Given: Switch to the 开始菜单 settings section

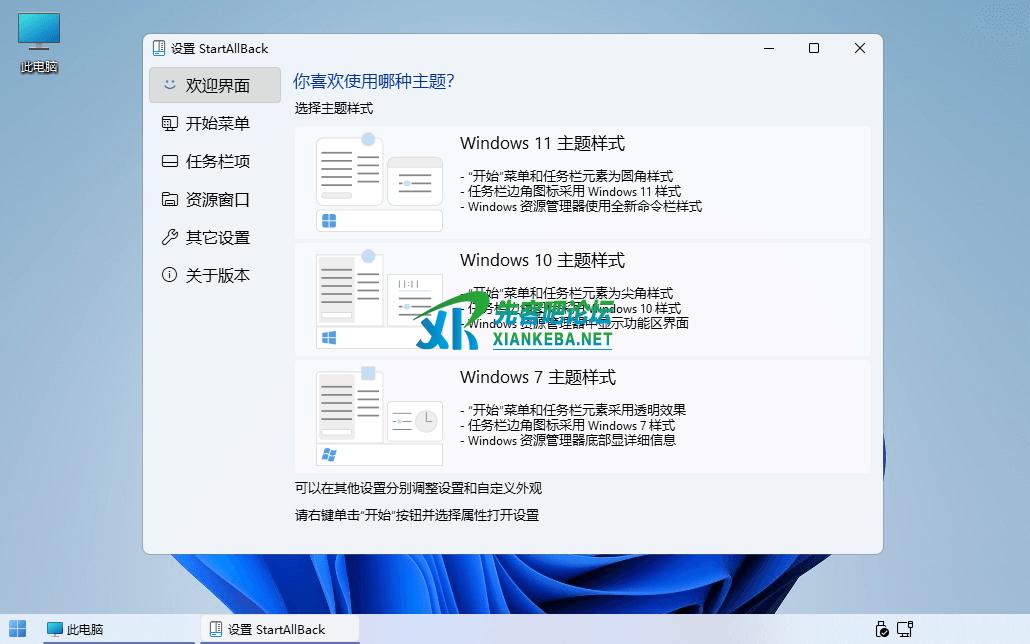Looking at the screenshot, I should point(215,124).
